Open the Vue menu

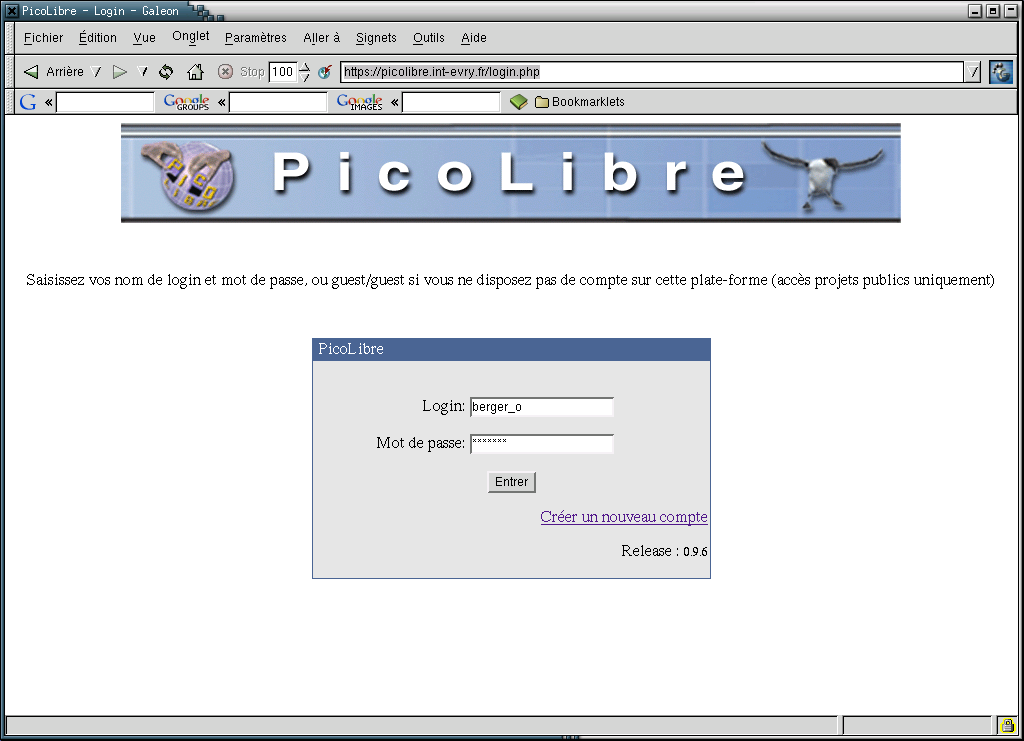point(144,38)
